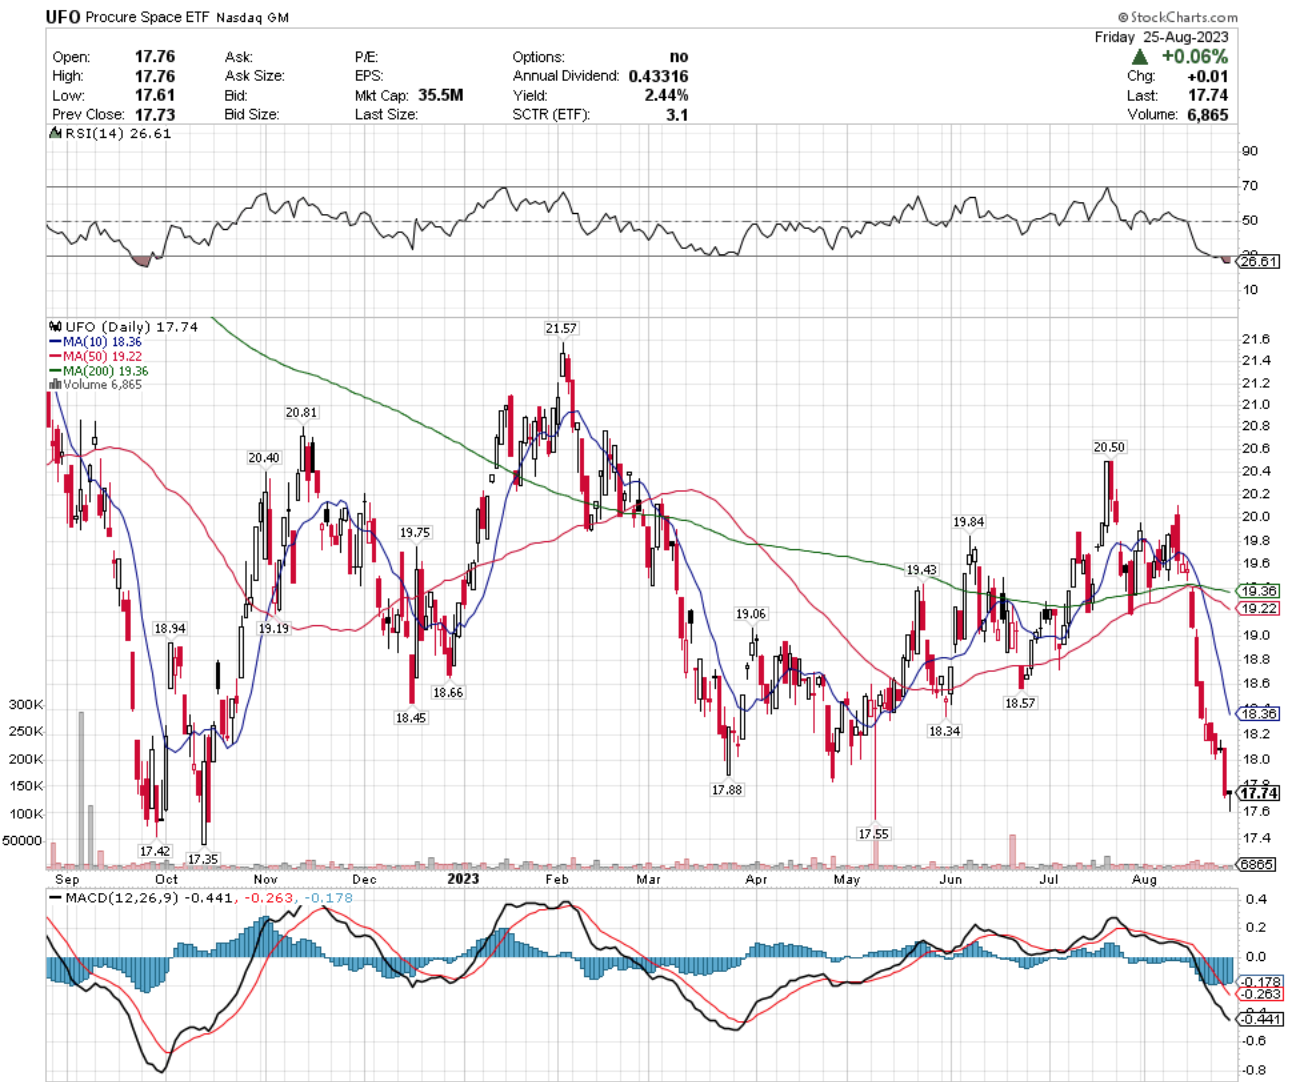
Task: Click the StockCharts.com watermark link
Action: click(x=1177, y=17)
